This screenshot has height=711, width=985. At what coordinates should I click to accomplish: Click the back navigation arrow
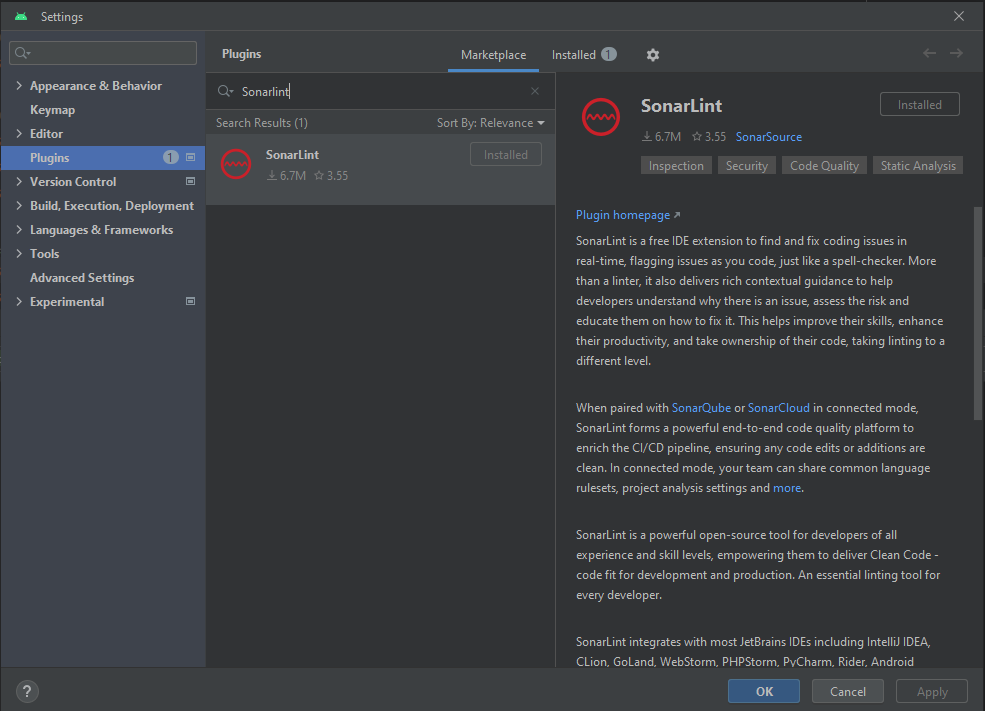click(x=929, y=53)
